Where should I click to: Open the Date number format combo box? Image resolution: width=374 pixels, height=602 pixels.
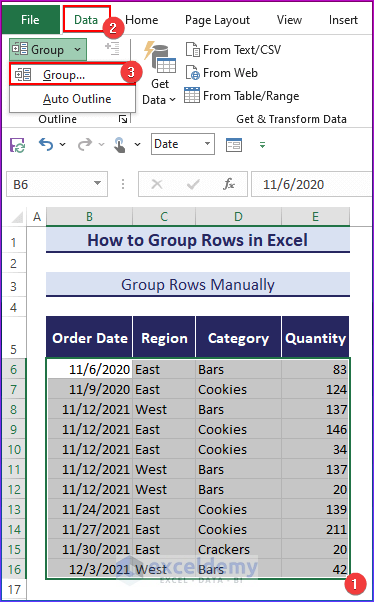pyautogui.click(x=183, y=144)
